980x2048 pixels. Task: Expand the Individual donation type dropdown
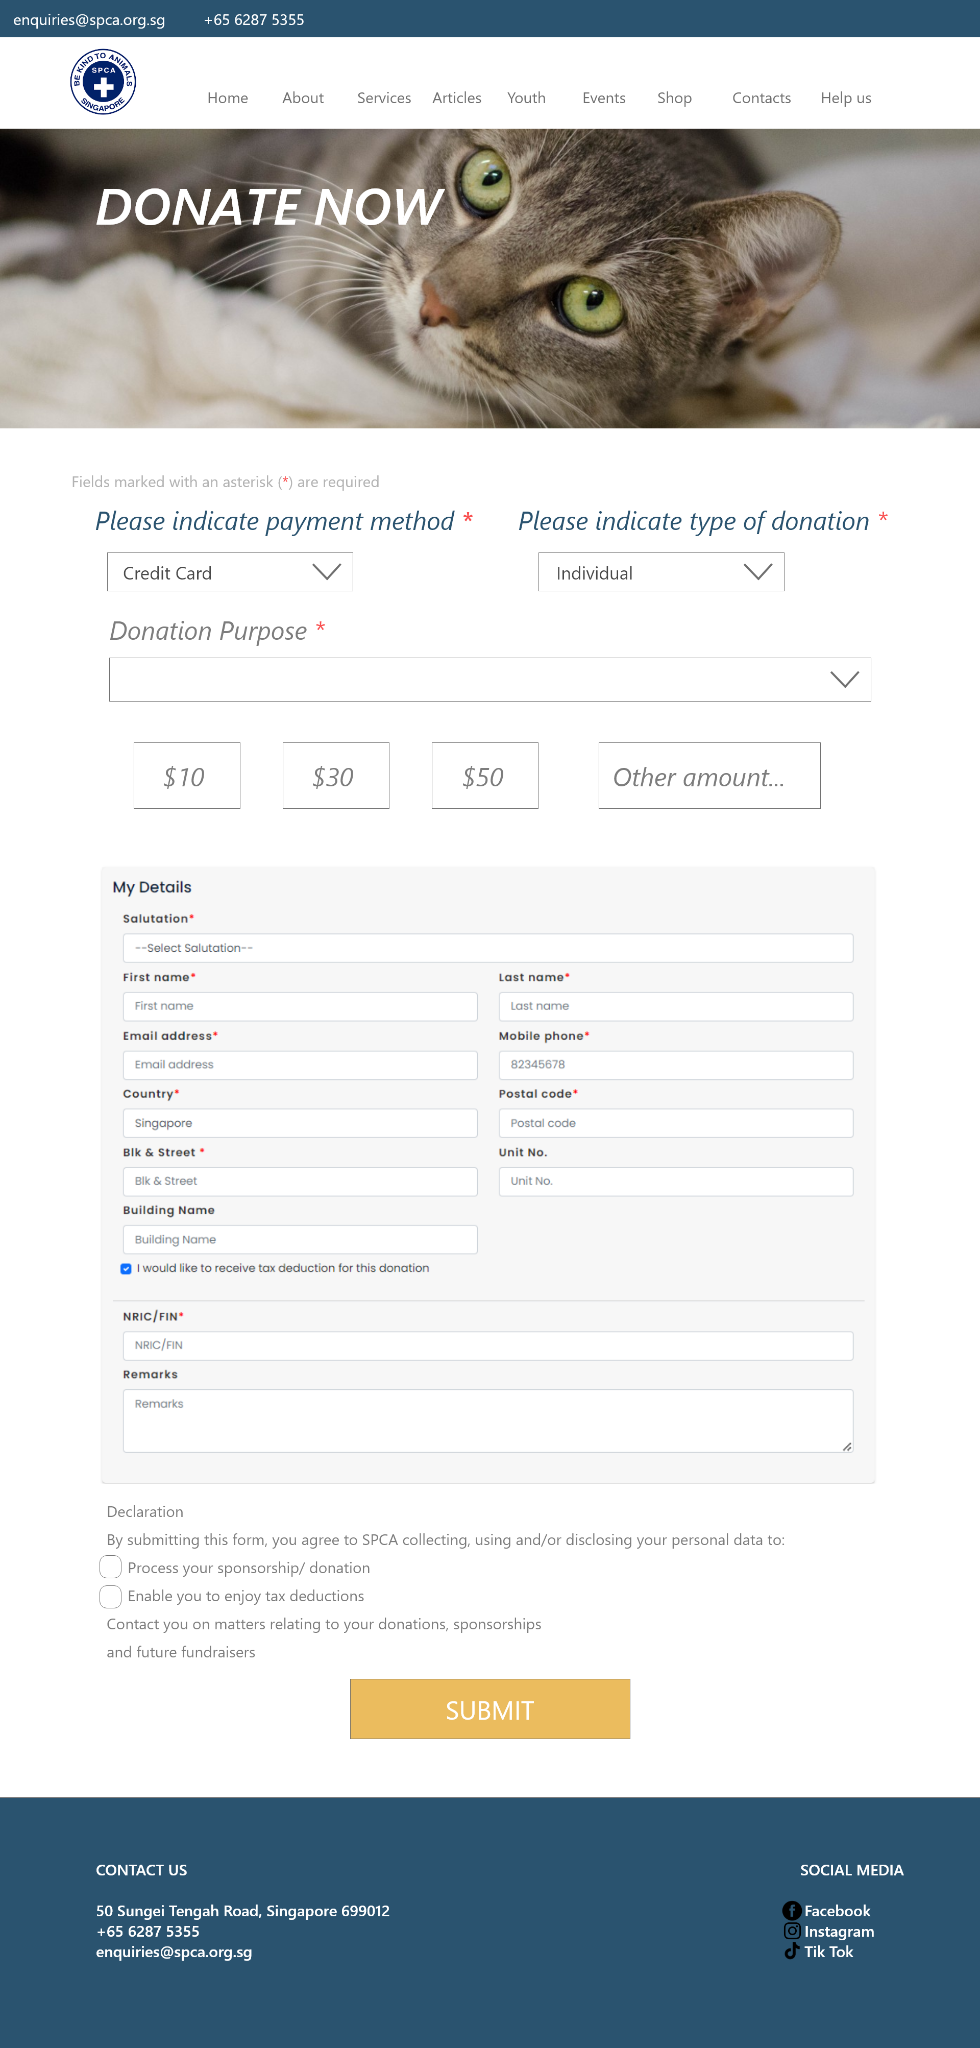pyautogui.click(x=661, y=572)
